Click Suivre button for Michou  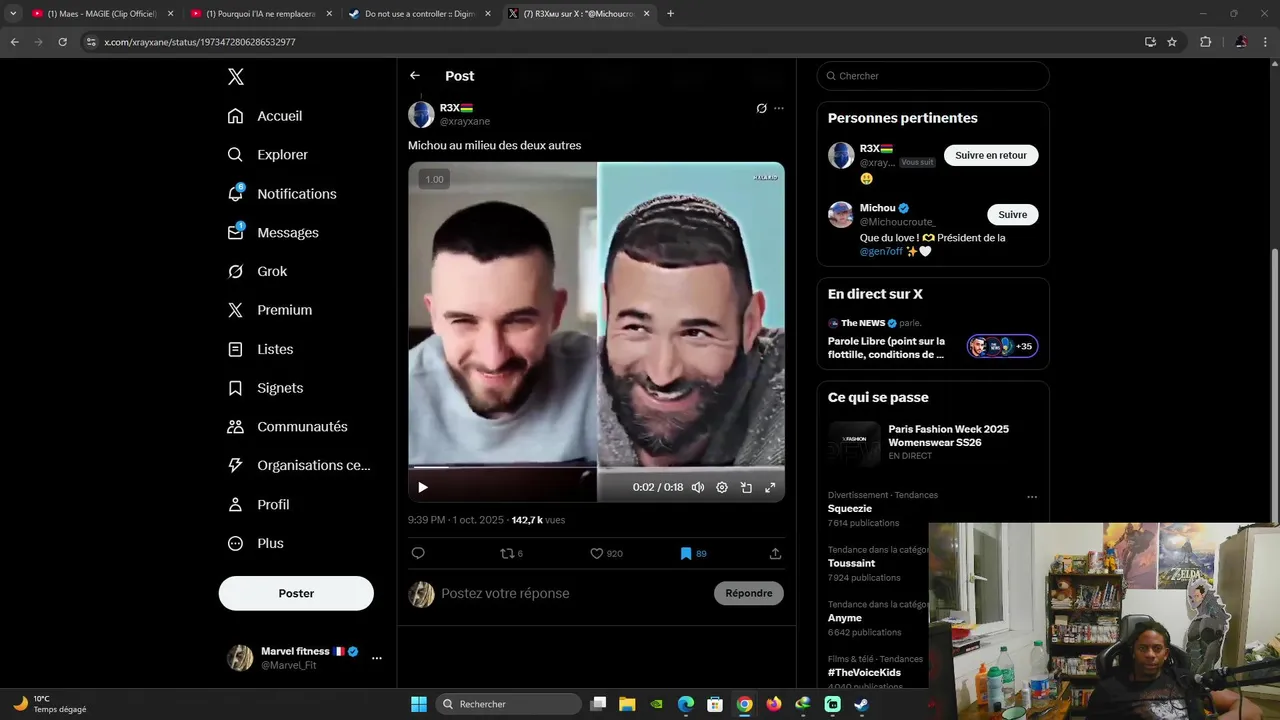point(1012,214)
